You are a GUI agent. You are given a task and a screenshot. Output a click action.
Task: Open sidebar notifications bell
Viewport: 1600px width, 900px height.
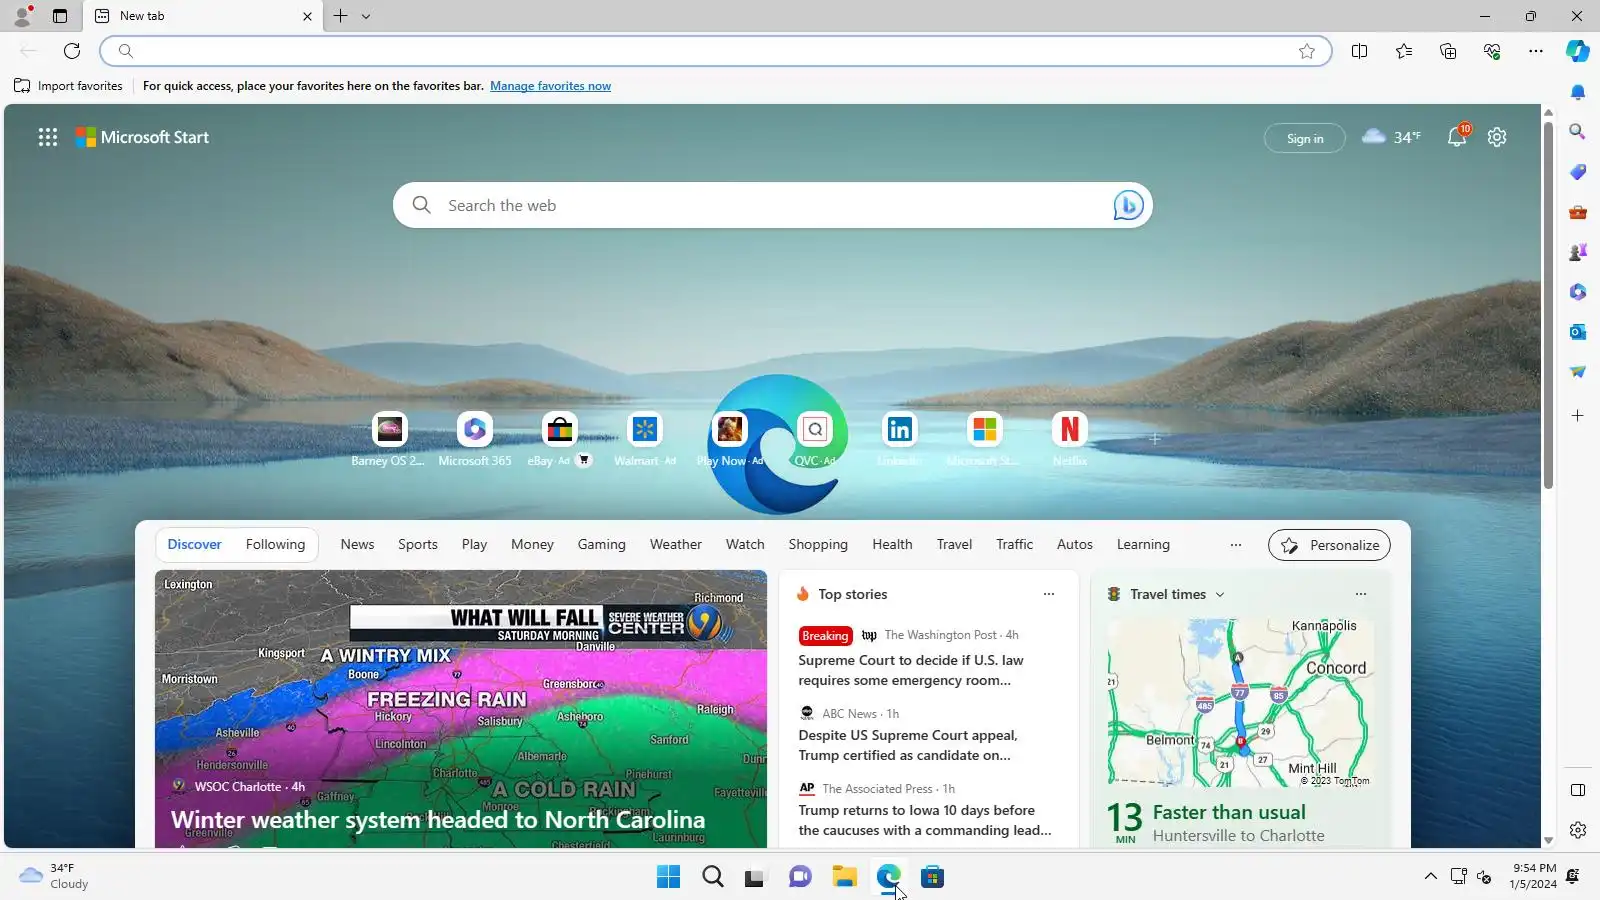click(x=1578, y=92)
